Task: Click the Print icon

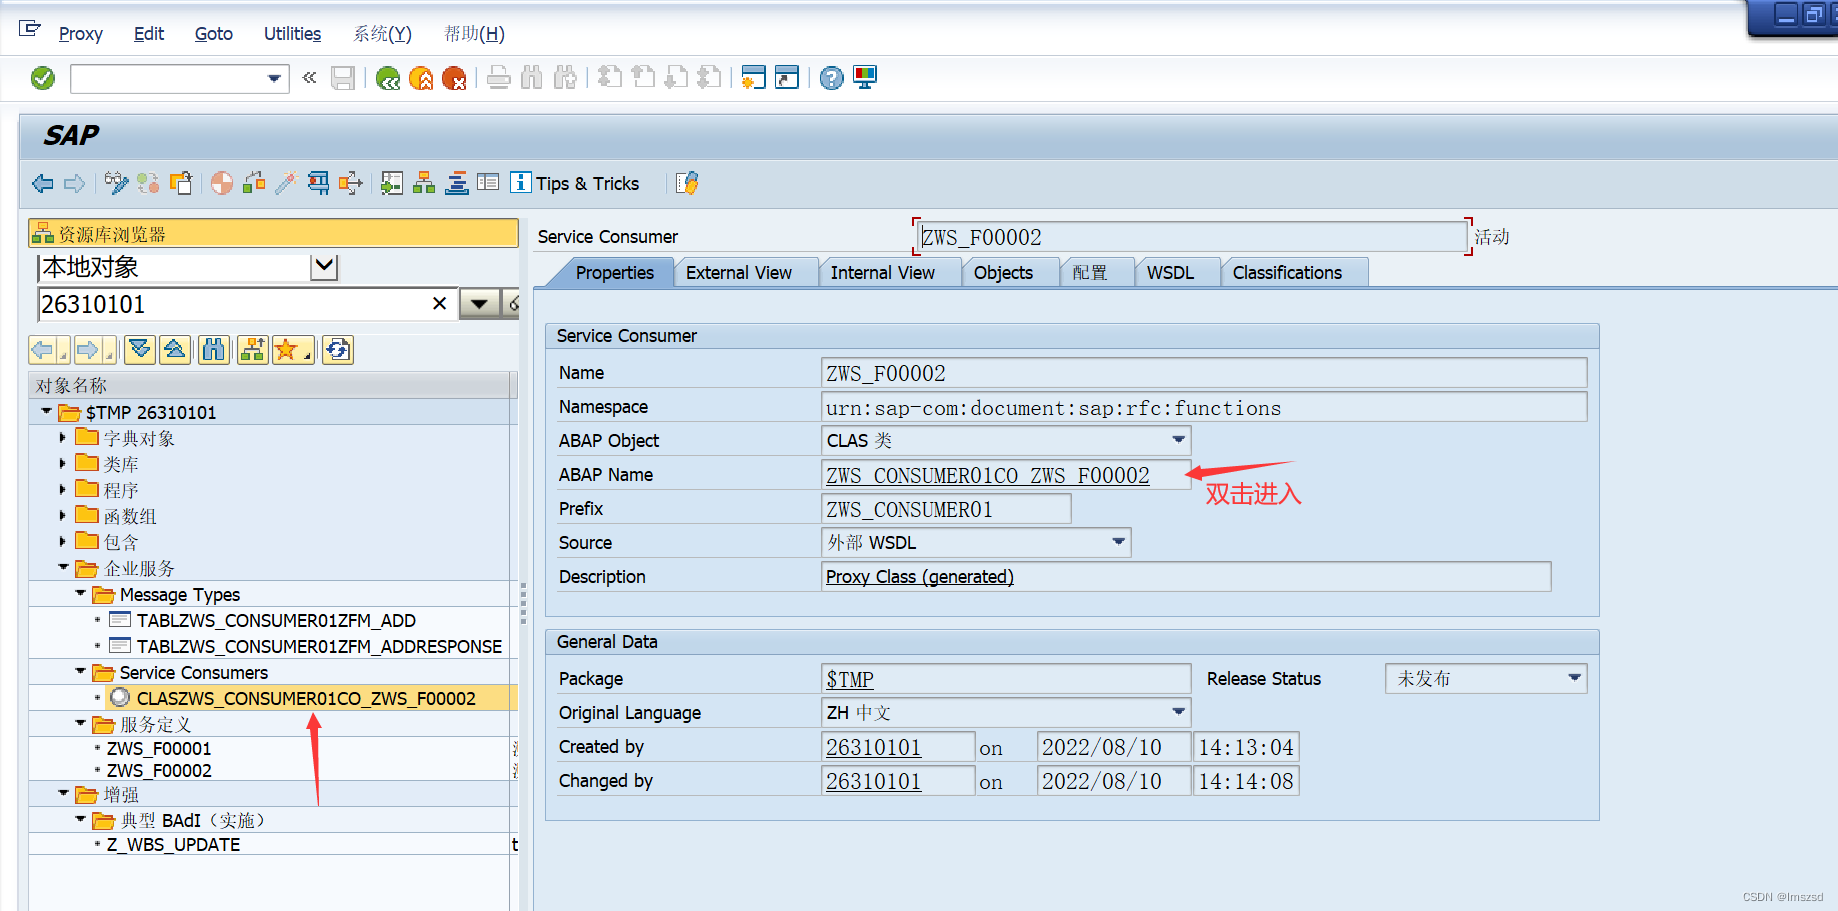Action: [x=499, y=78]
